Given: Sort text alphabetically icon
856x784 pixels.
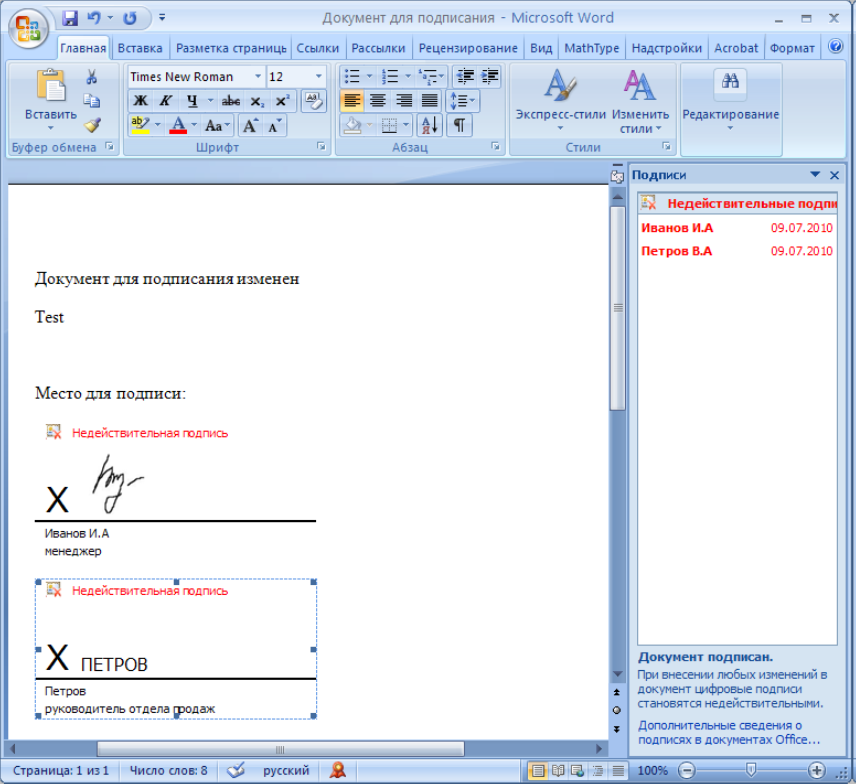Looking at the screenshot, I should coord(430,126).
